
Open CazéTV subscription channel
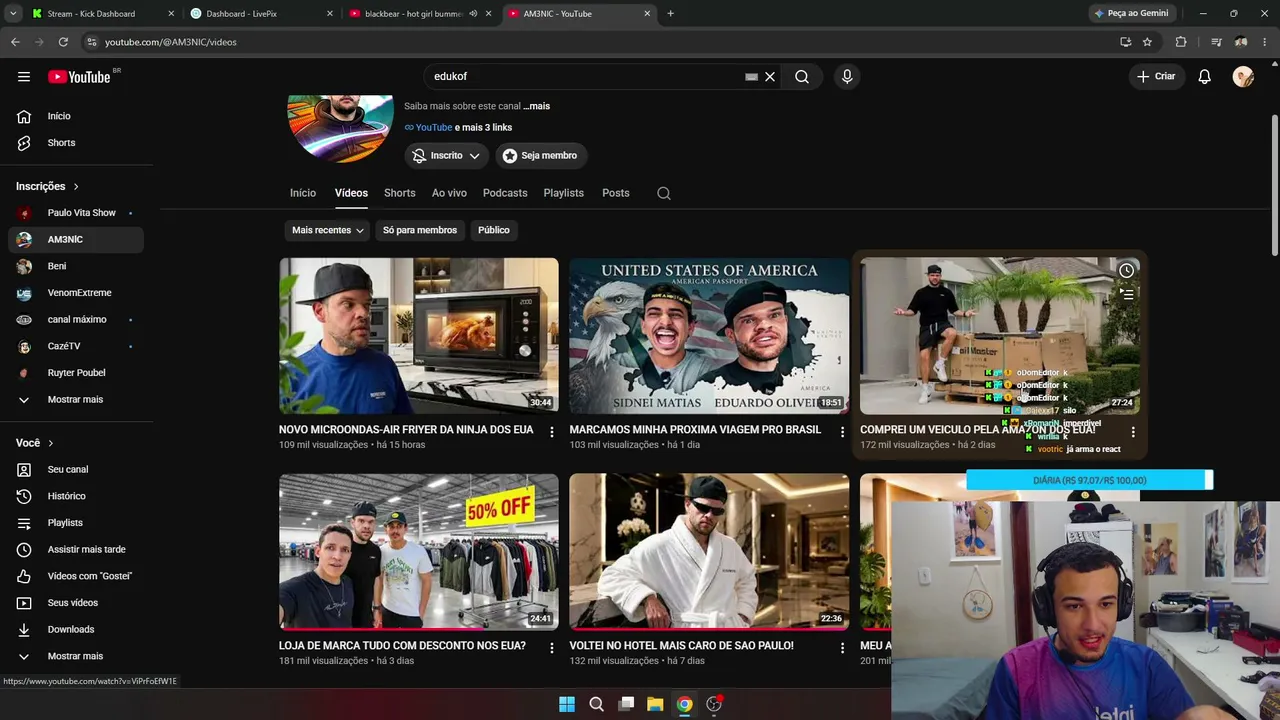pos(76,347)
